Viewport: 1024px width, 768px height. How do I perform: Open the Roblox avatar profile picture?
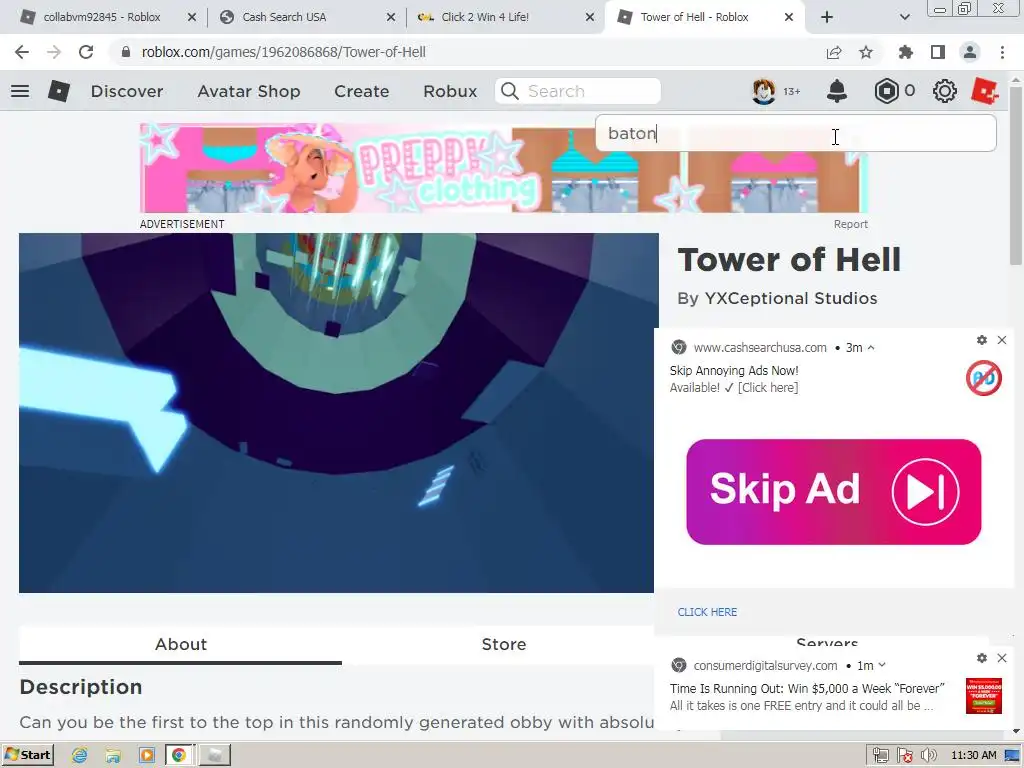[763, 91]
